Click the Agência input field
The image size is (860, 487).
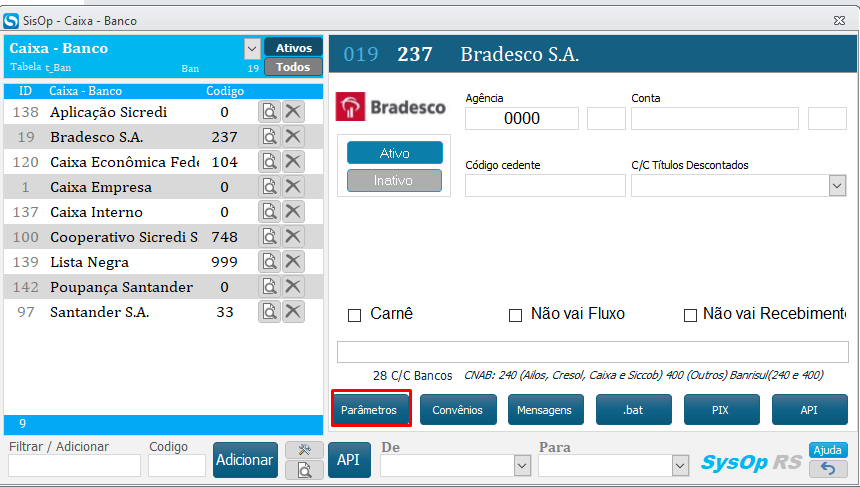(521, 118)
